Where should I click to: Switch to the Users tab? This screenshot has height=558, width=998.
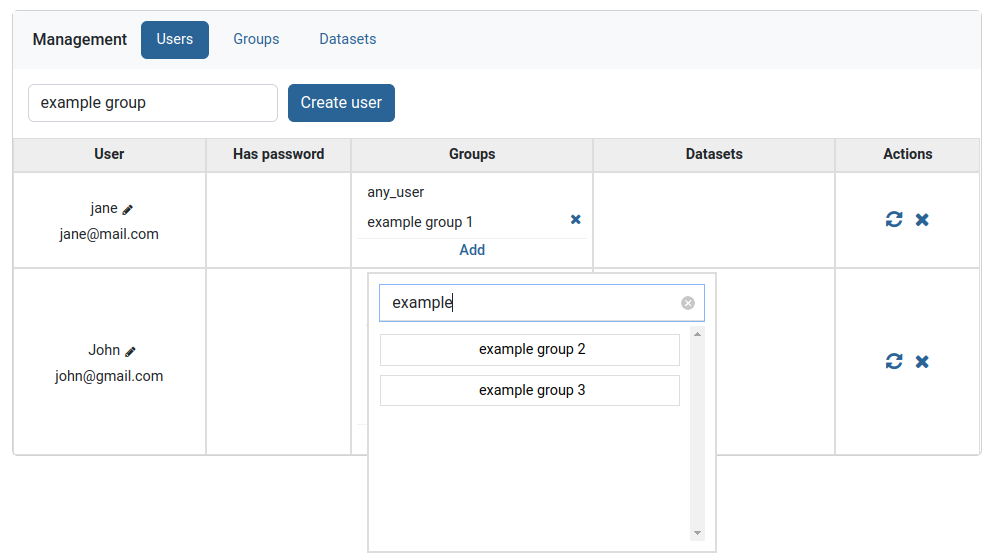click(x=175, y=40)
